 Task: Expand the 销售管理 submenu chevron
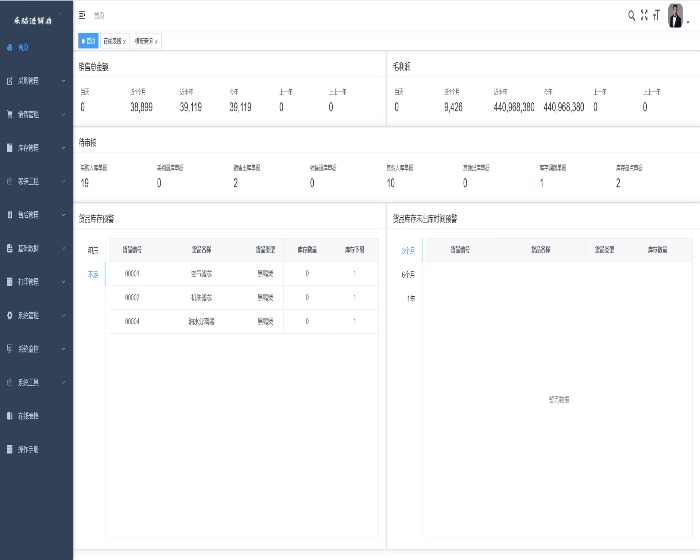tap(63, 114)
